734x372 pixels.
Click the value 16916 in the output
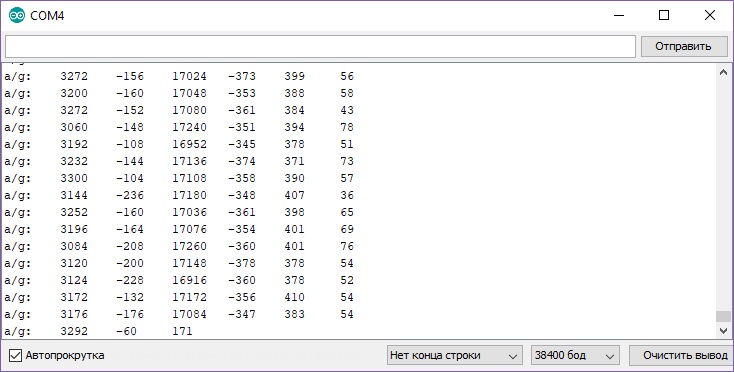[x=189, y=280]
